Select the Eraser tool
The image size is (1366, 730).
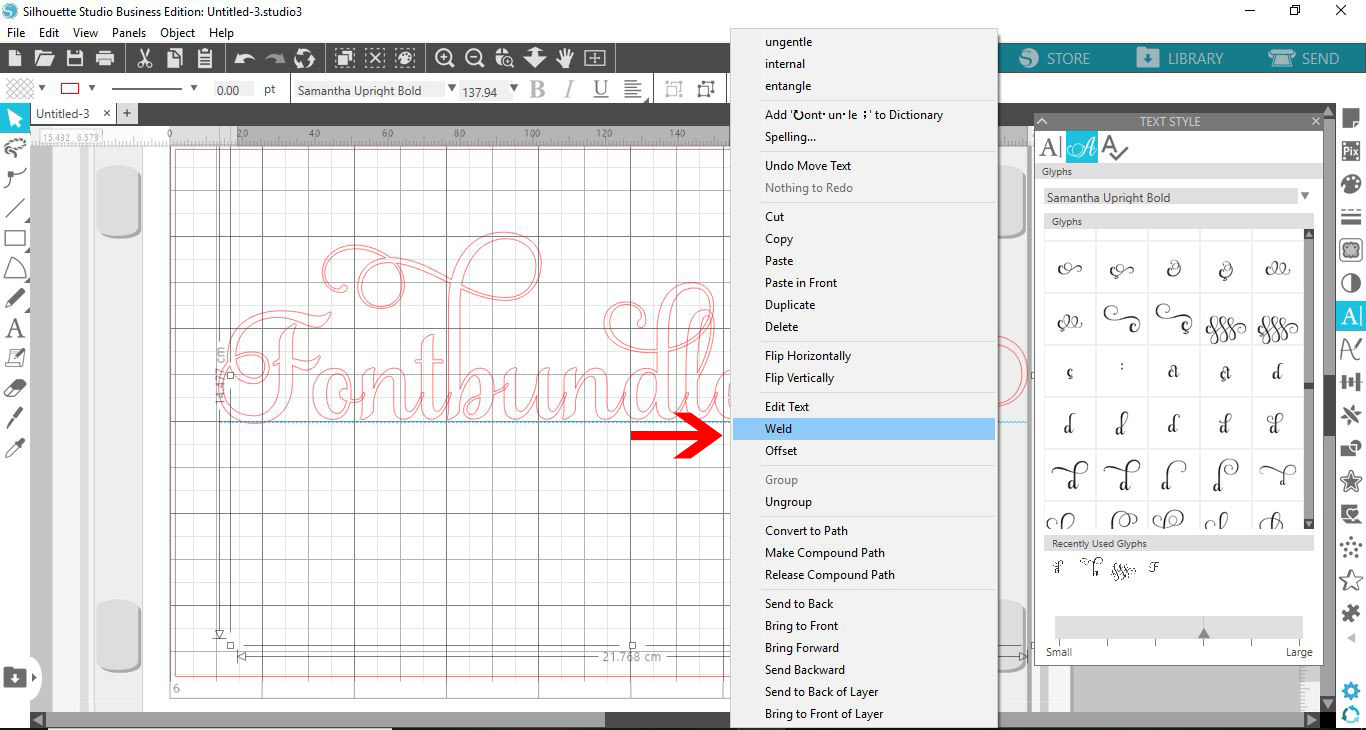click(15, 388)
